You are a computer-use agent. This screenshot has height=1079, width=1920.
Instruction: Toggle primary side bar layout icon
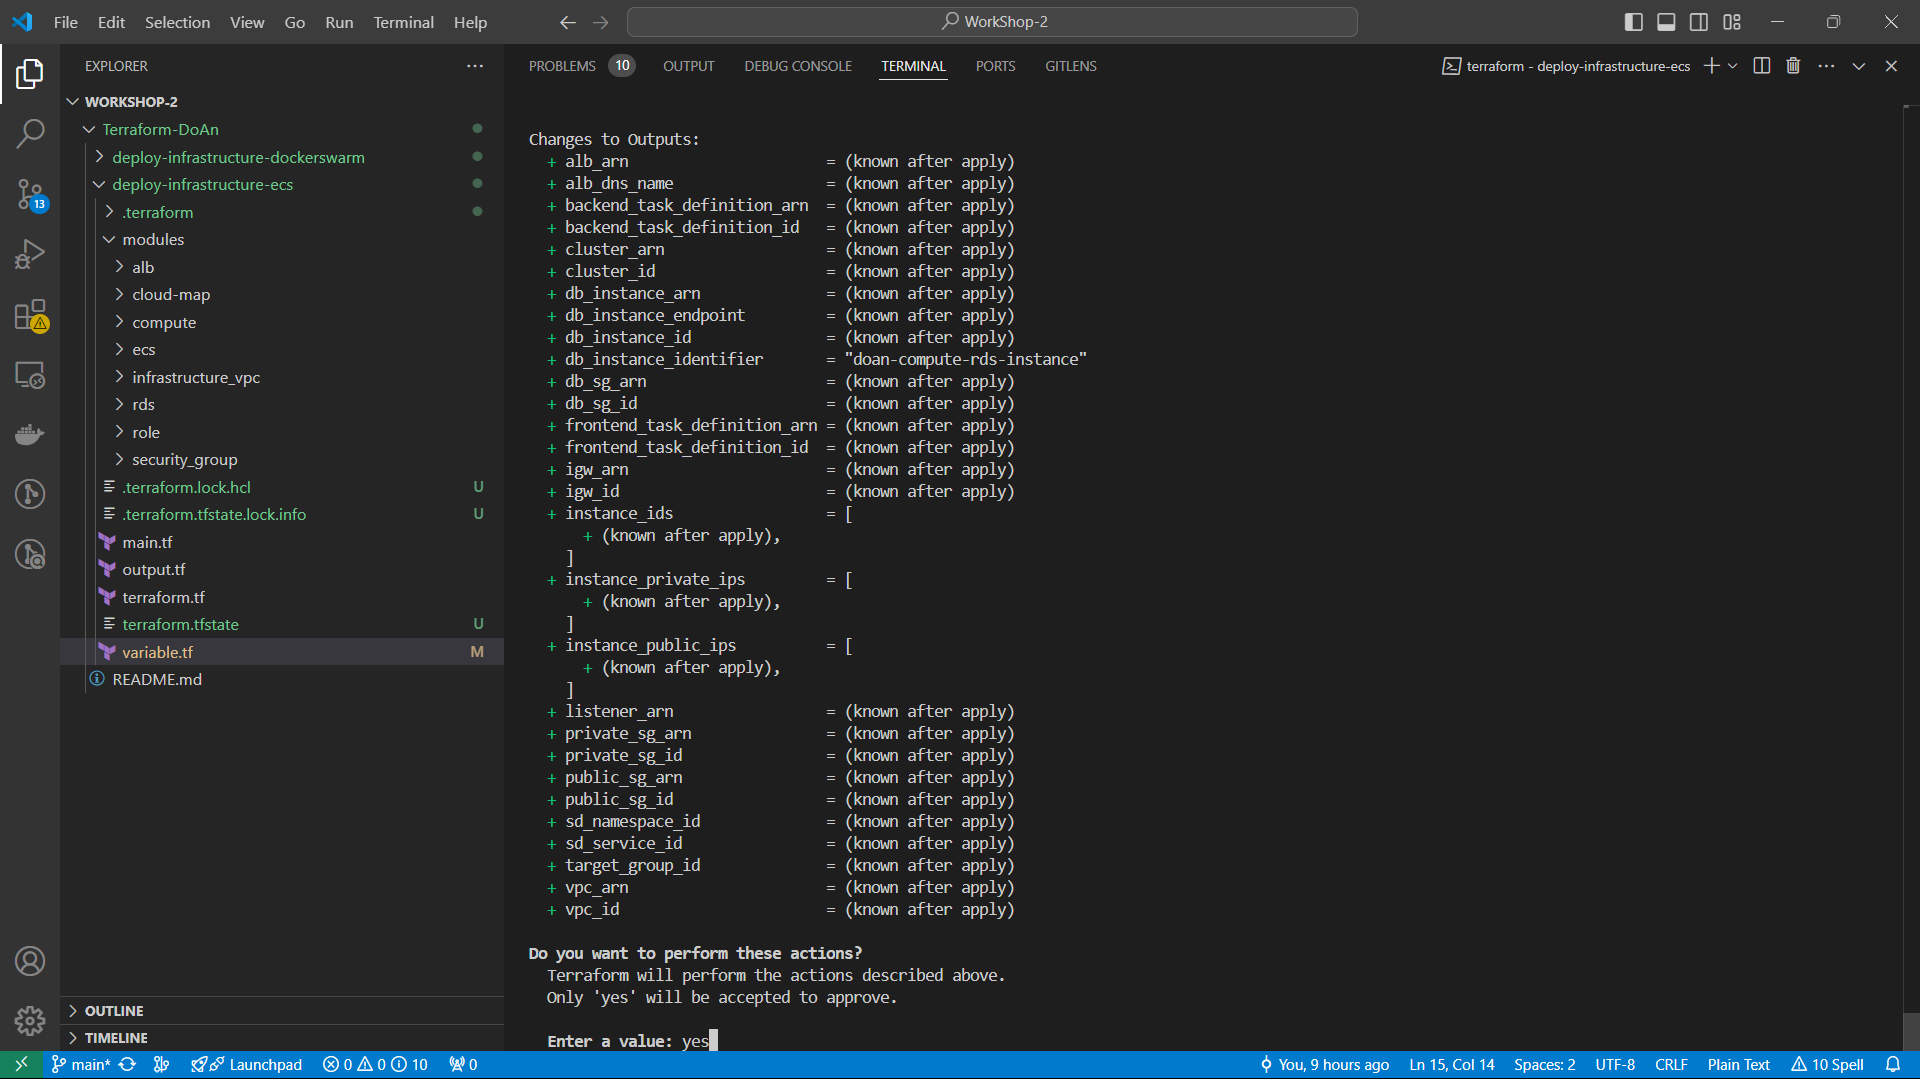click(x=1634, y=22)
